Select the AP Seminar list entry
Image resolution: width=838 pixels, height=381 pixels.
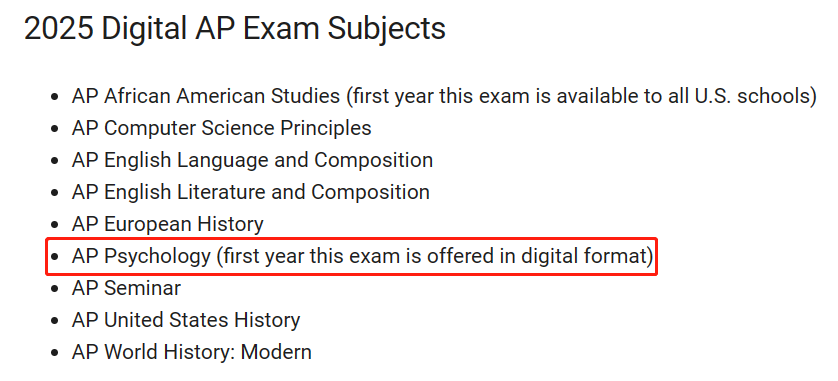[126, 288]
